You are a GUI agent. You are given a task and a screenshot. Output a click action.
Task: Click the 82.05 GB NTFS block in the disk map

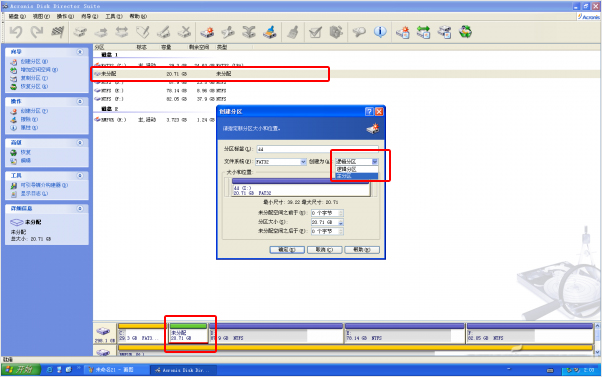click(x=530, y=334)
